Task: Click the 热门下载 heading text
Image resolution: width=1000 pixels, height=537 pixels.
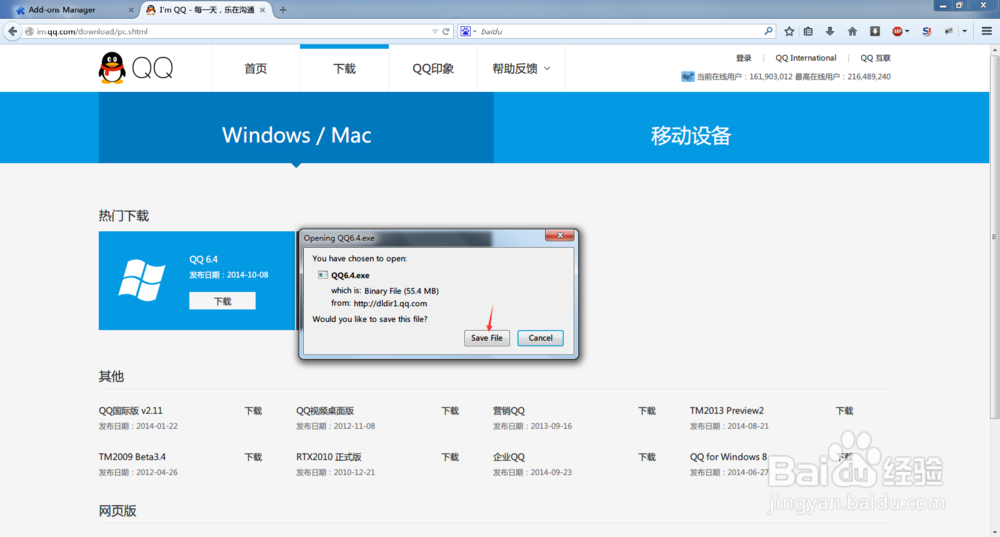Action: [x=124, y=216]
